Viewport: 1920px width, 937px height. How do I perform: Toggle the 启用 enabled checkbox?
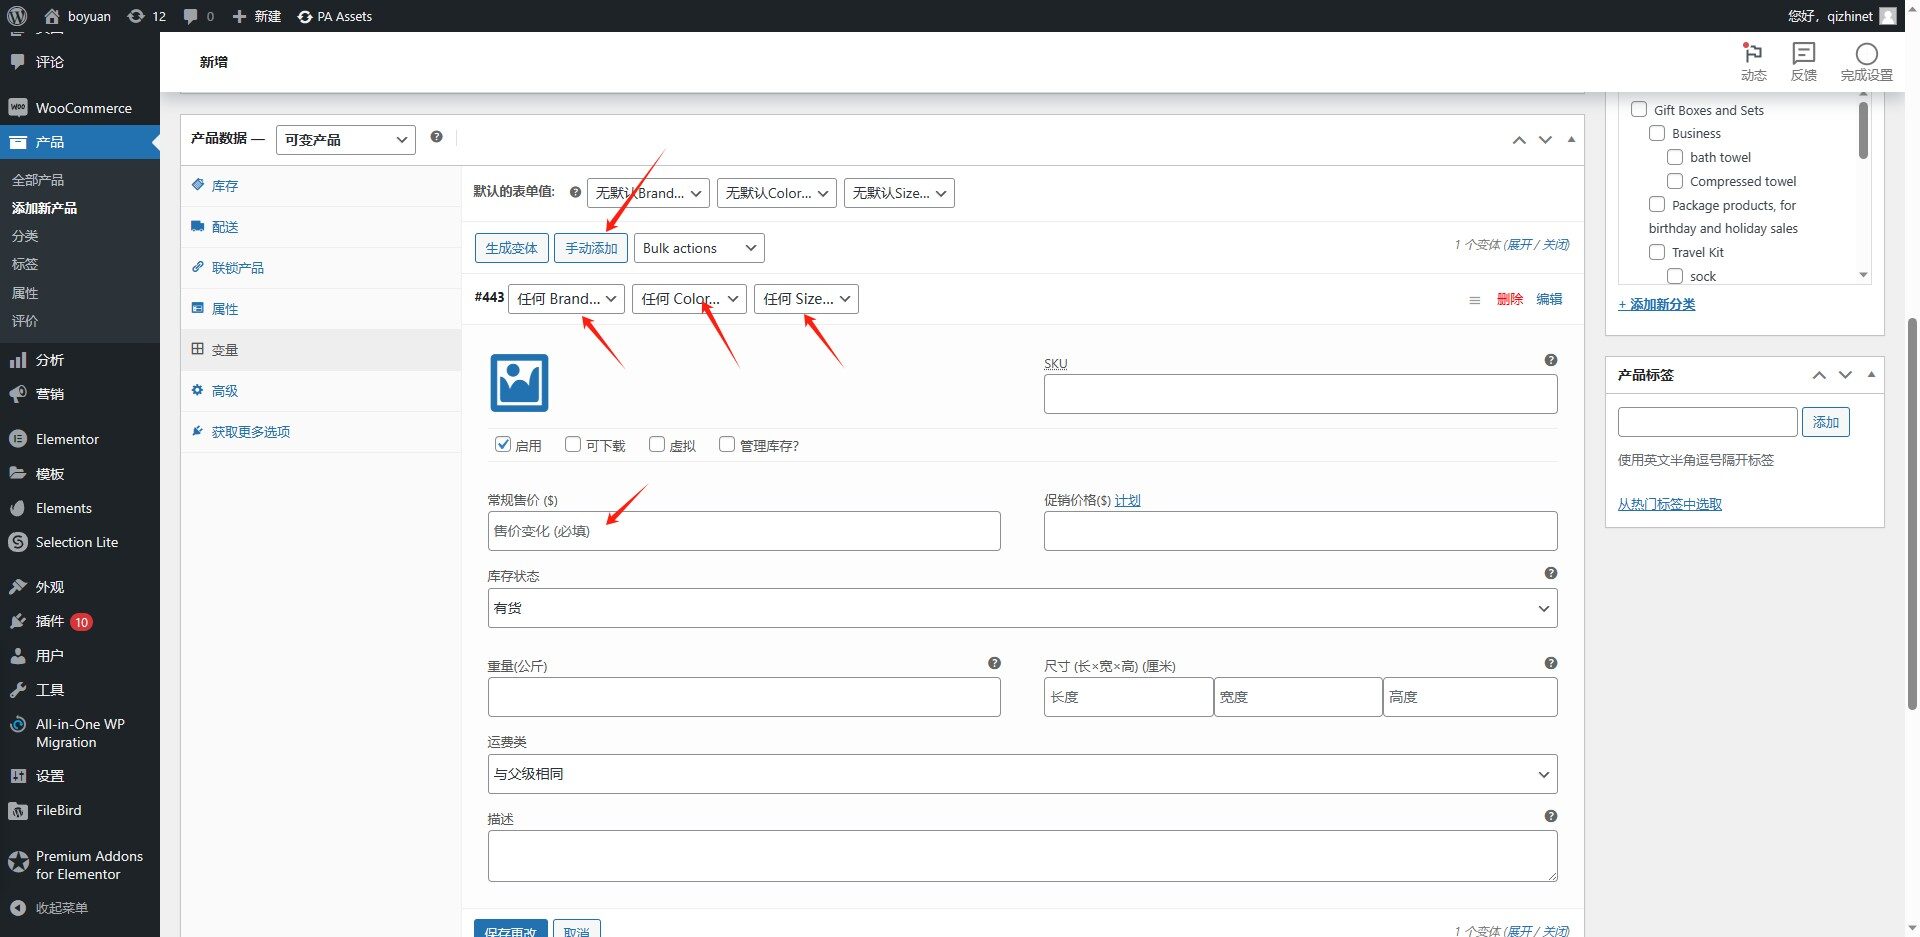click(503, 444)
